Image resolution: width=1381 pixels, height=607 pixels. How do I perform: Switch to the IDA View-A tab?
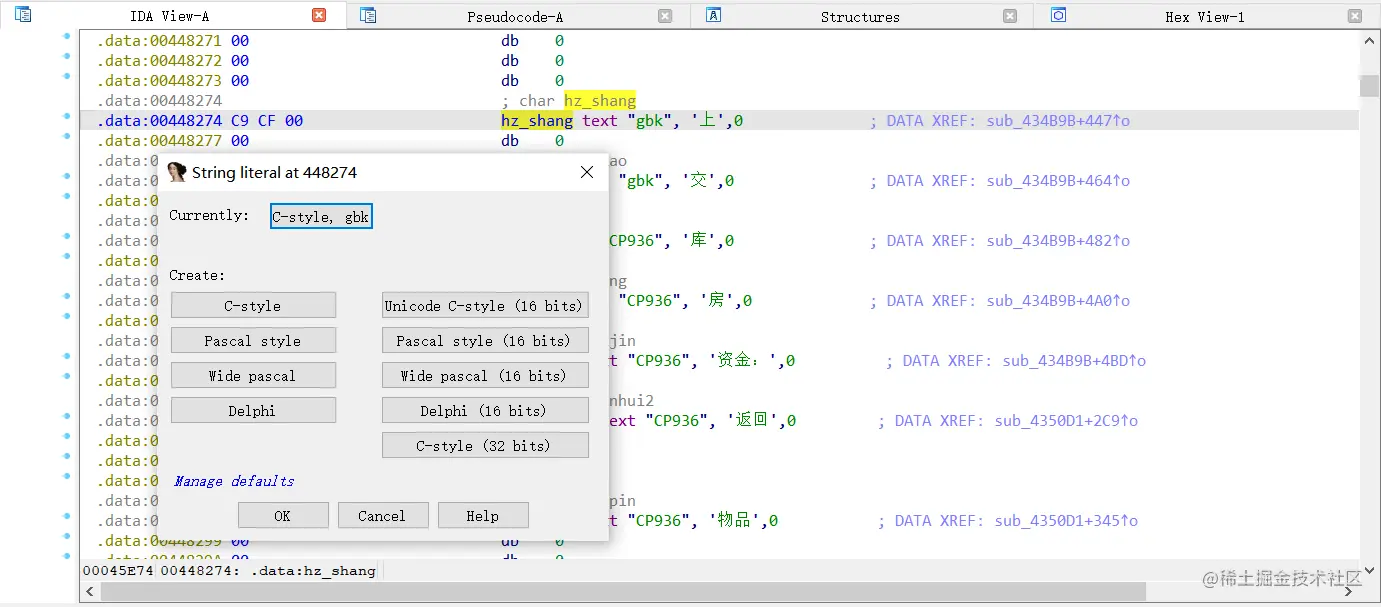point(170,16)
